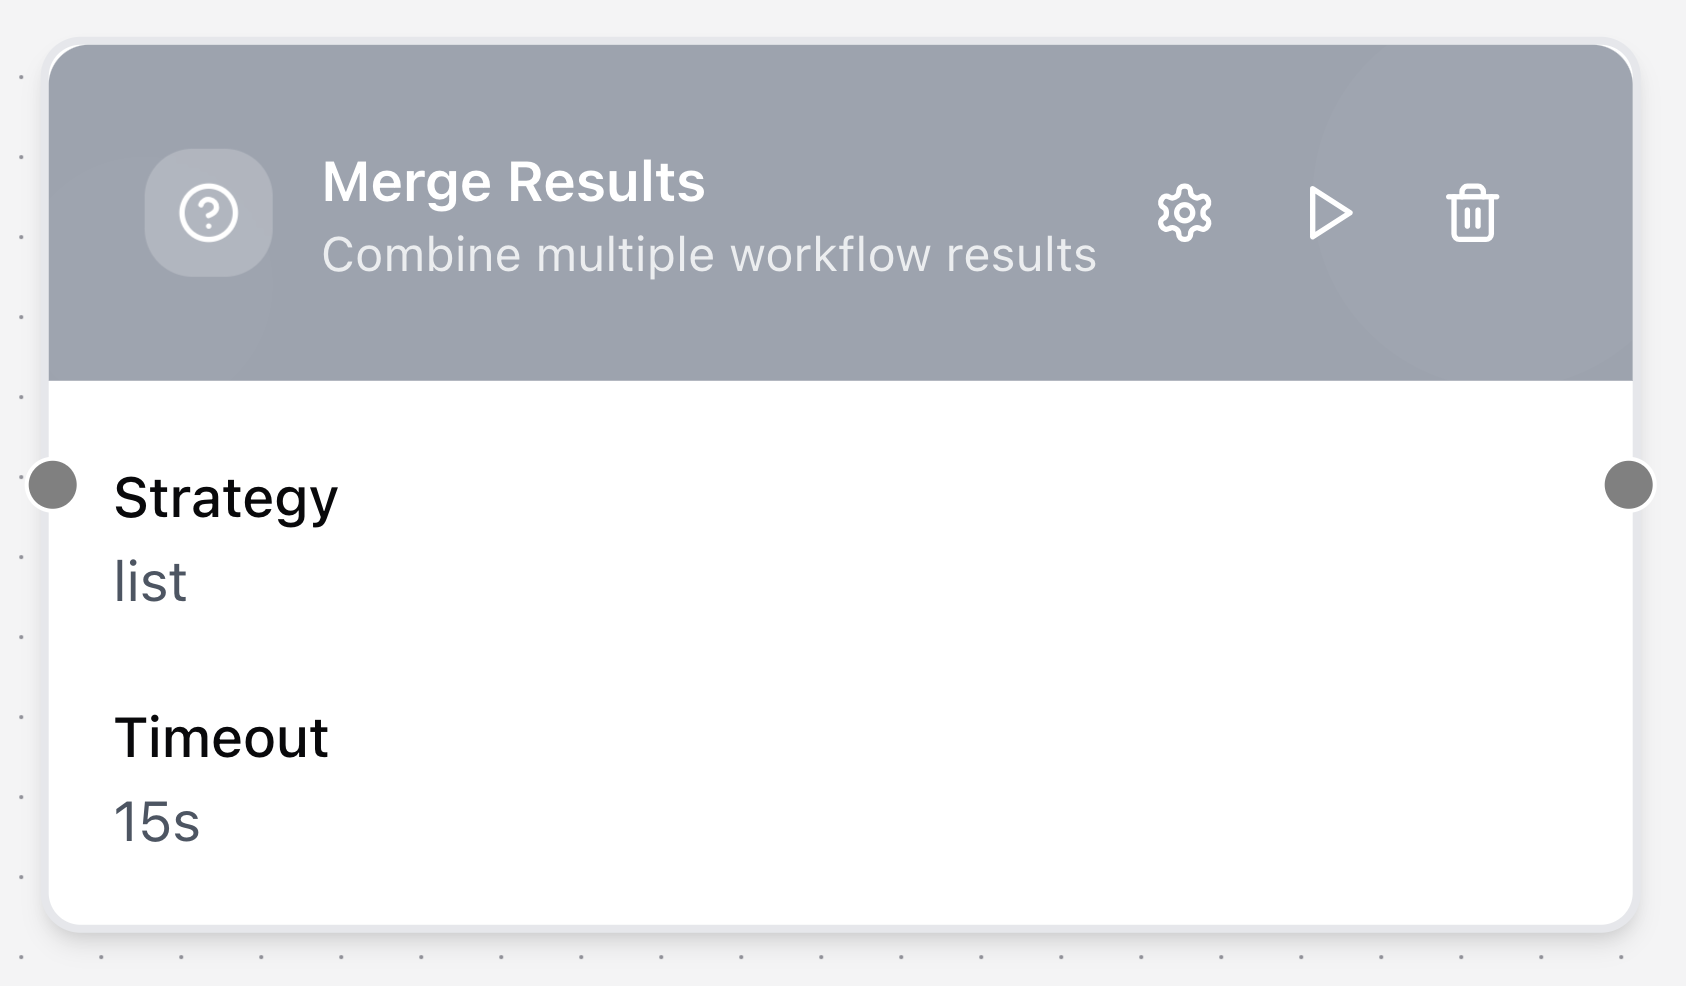
Task: Click blank white space right of Timeout
Action: click(x=900, y=738)
